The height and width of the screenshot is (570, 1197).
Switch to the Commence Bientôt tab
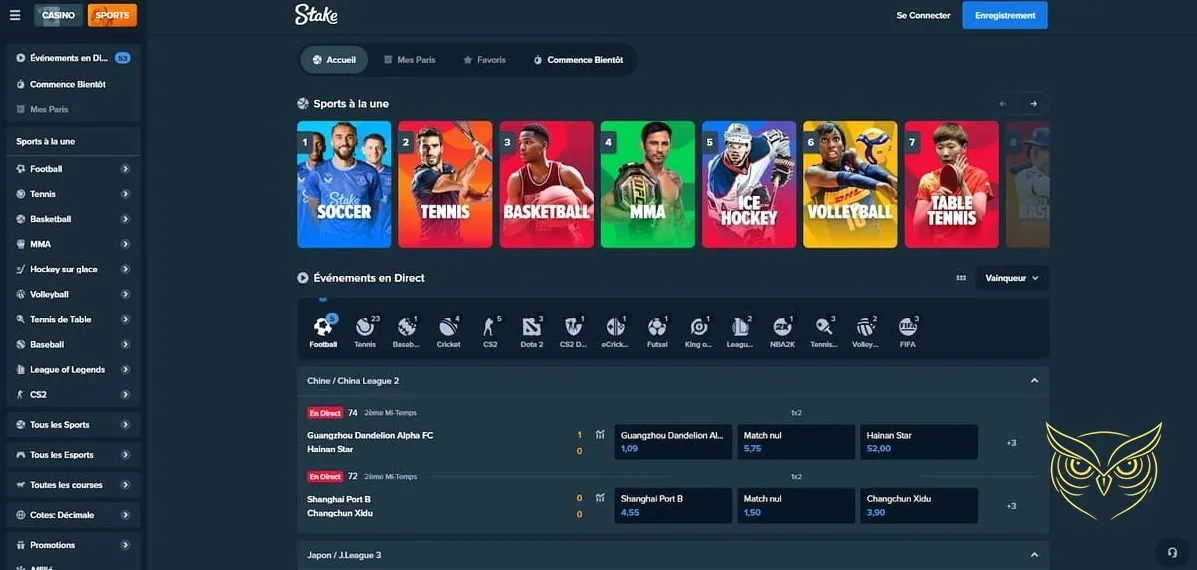pyautogui.click(x=578, y=60)
